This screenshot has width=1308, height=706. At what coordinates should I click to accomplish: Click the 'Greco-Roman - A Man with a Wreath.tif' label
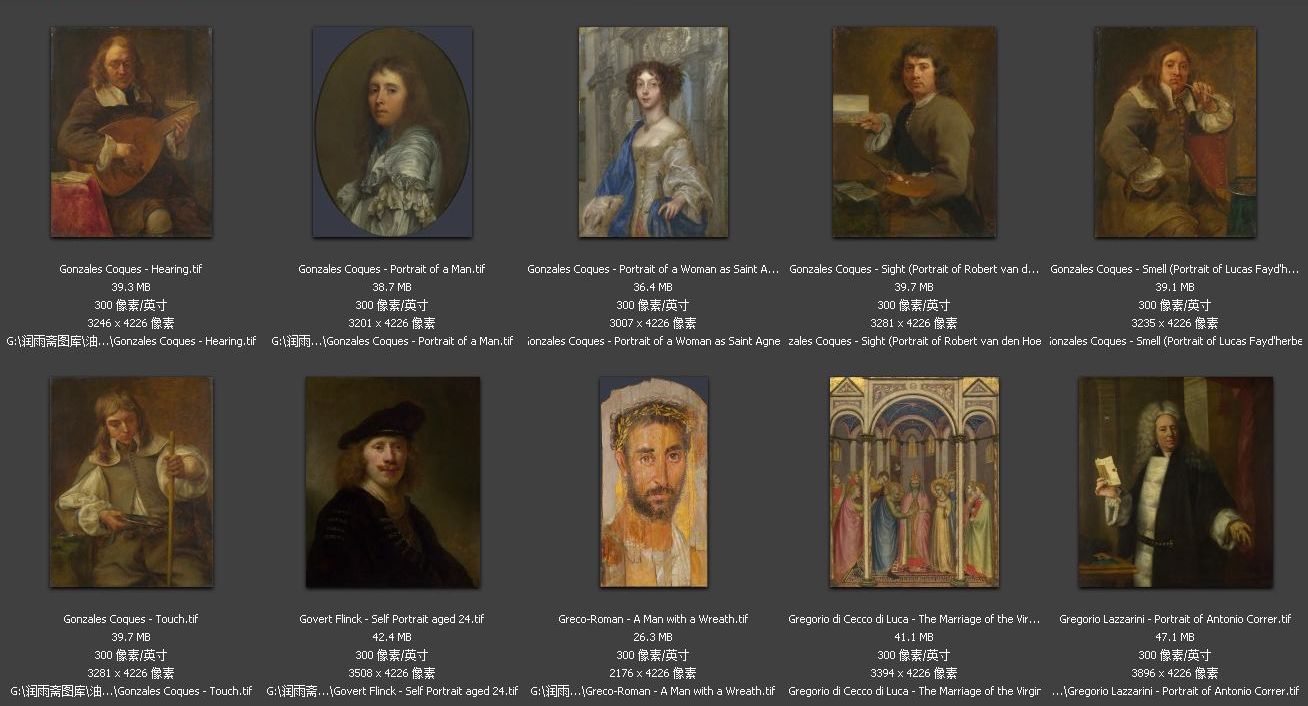pyautogui.click(x=653, y=619)
